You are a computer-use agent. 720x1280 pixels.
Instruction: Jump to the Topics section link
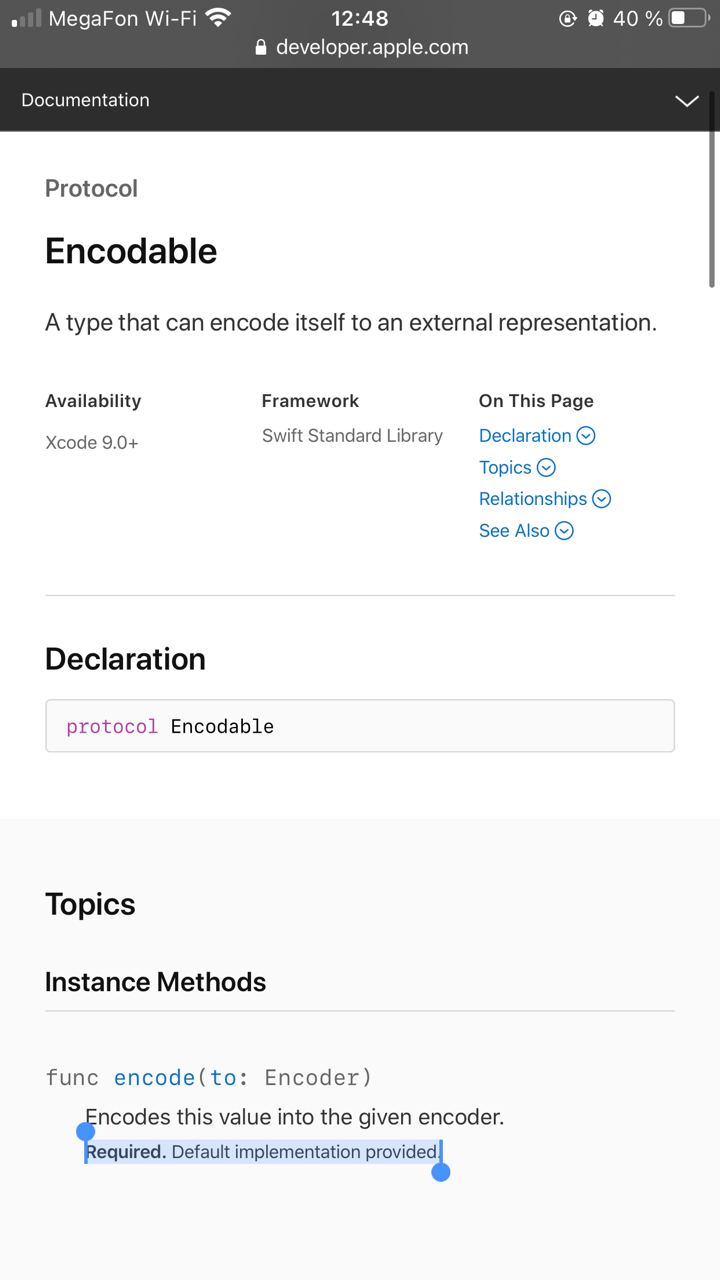[505, 467]
